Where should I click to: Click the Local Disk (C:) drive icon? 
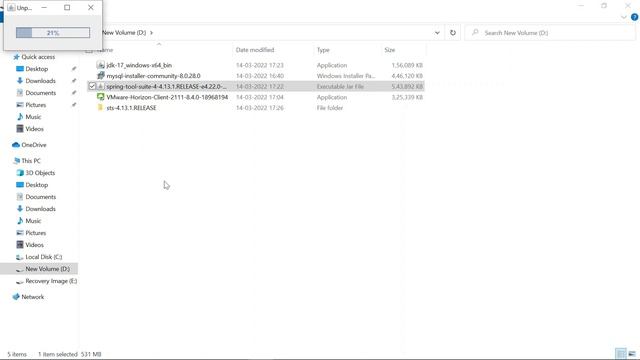(x=20, y=257)
